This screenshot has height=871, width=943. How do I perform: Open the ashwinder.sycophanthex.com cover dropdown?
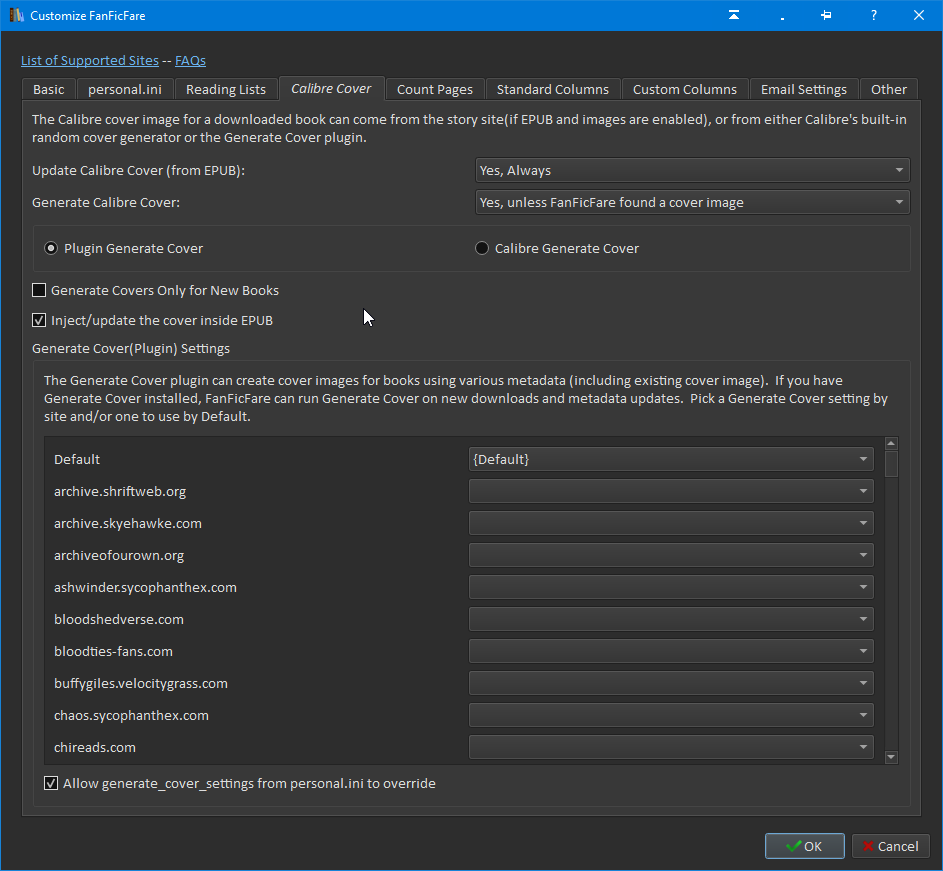tap(671, 586)
